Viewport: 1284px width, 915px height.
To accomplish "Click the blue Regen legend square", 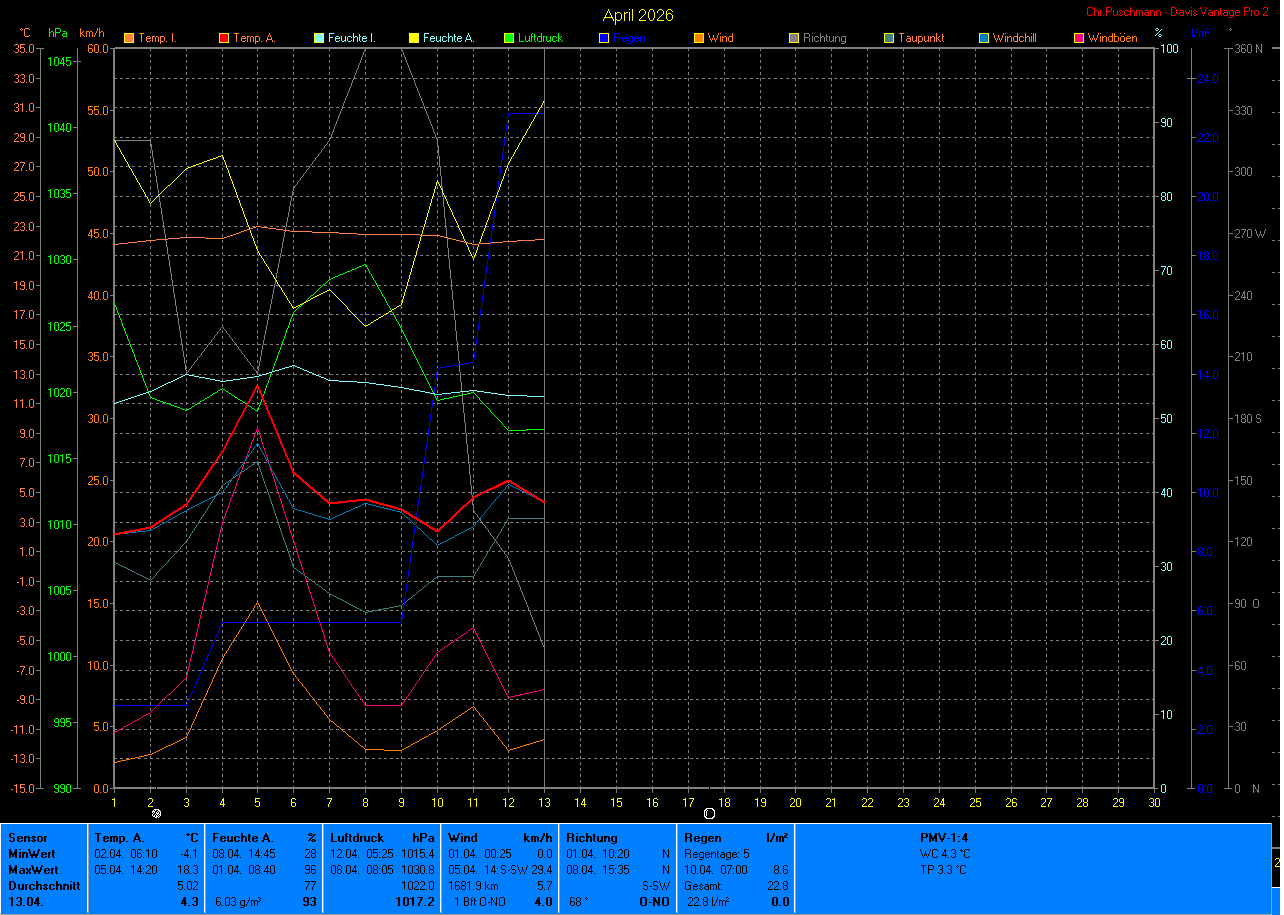I will [x=604, y=38].
